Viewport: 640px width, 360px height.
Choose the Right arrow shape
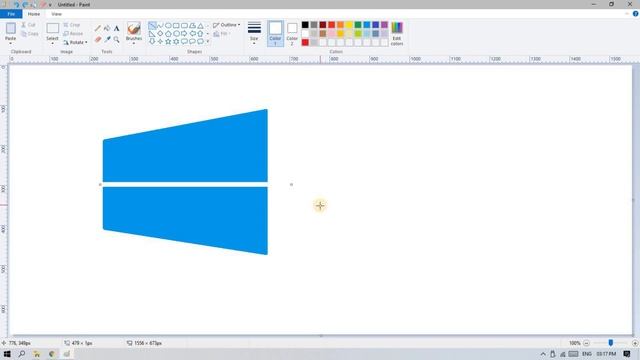click(184, 33)
